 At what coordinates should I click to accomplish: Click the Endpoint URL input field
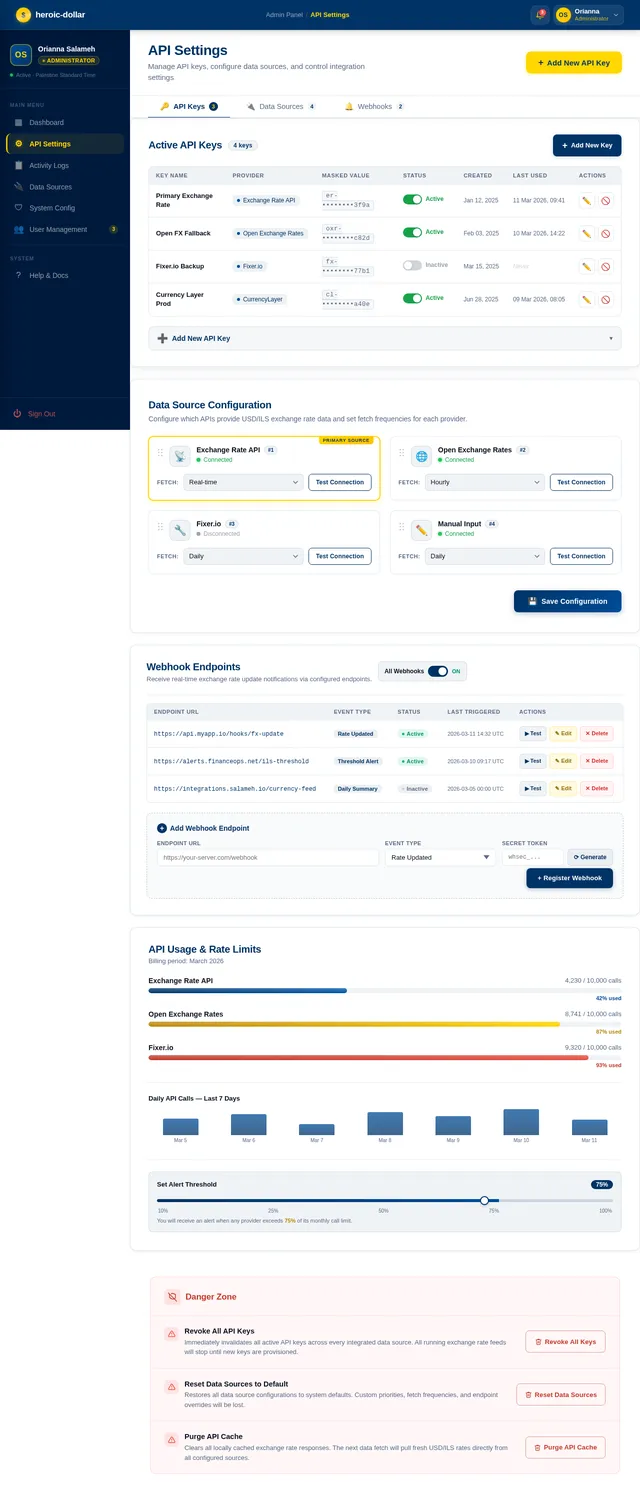point(268,857)
